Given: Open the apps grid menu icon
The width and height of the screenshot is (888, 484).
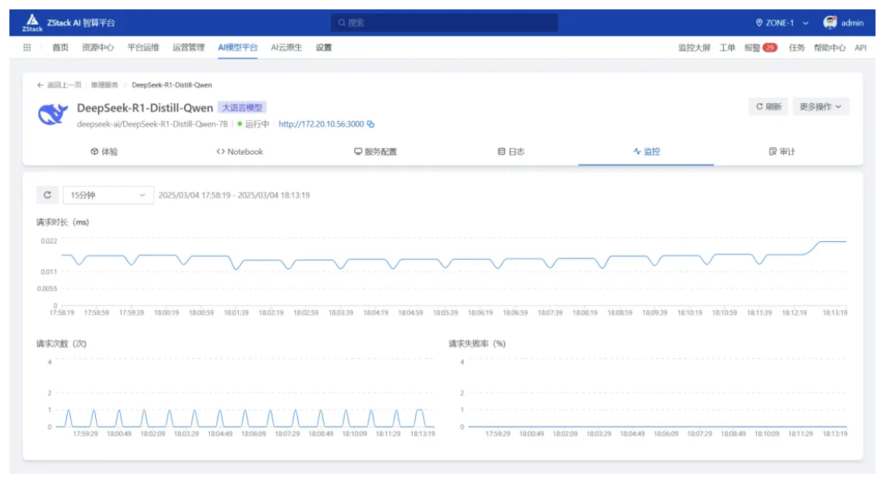Looking at the screenshot, I should coord(27,48).
